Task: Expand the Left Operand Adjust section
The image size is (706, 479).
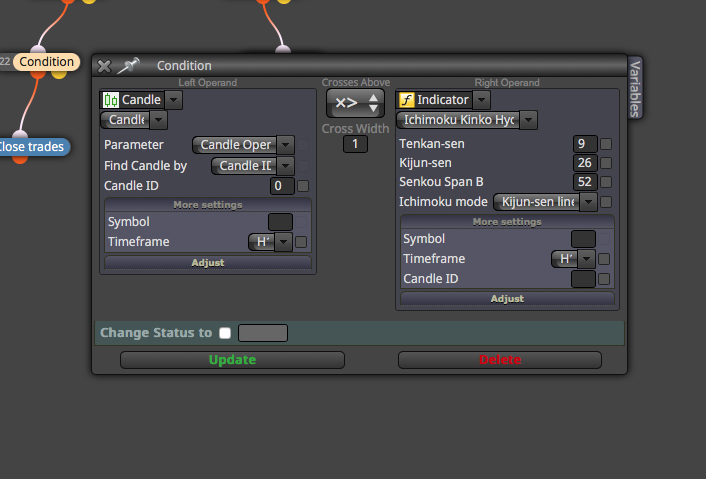Action: [208, 262]
